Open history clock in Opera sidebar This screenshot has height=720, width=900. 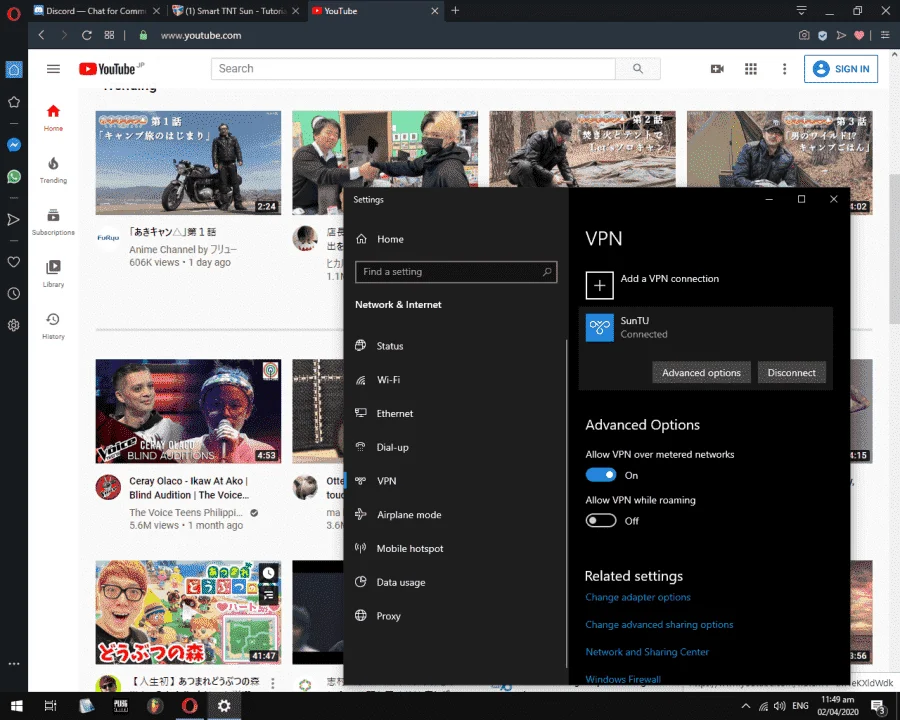(x=14, y=293)
